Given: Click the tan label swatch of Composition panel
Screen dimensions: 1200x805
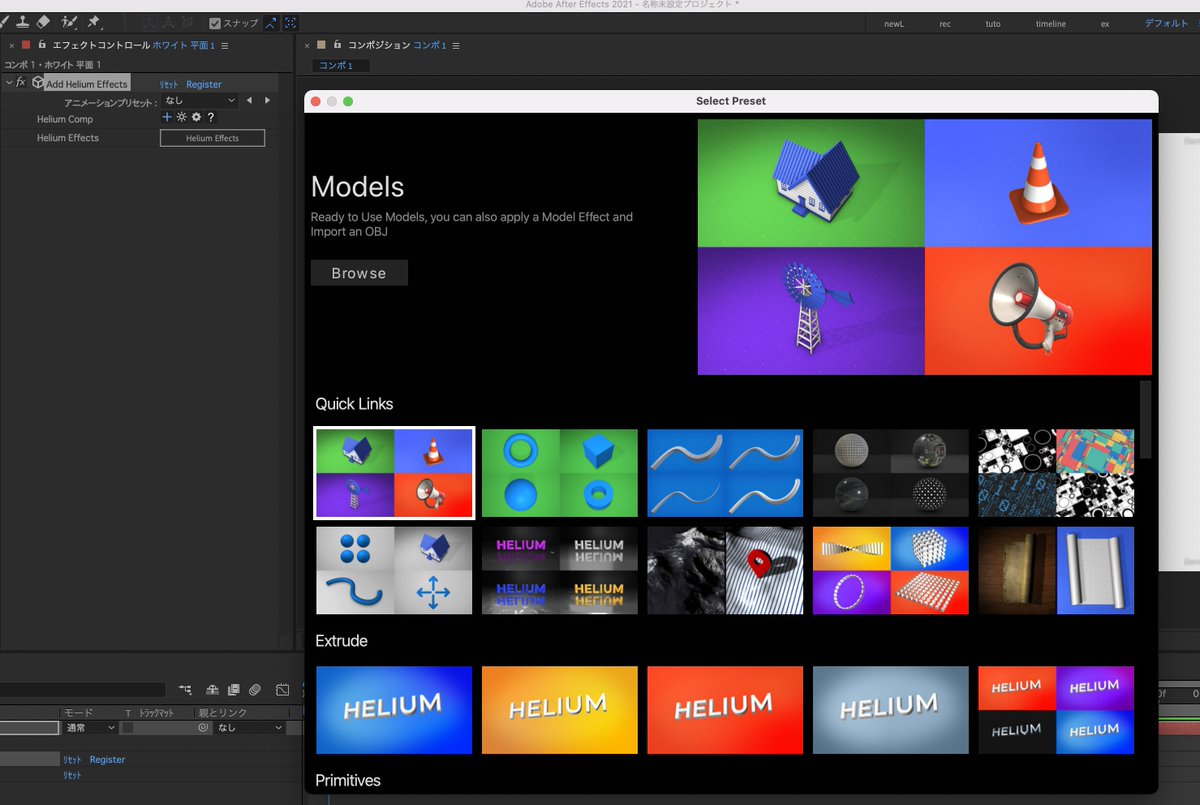Looking at the screenshot, I should pos(321,45).
